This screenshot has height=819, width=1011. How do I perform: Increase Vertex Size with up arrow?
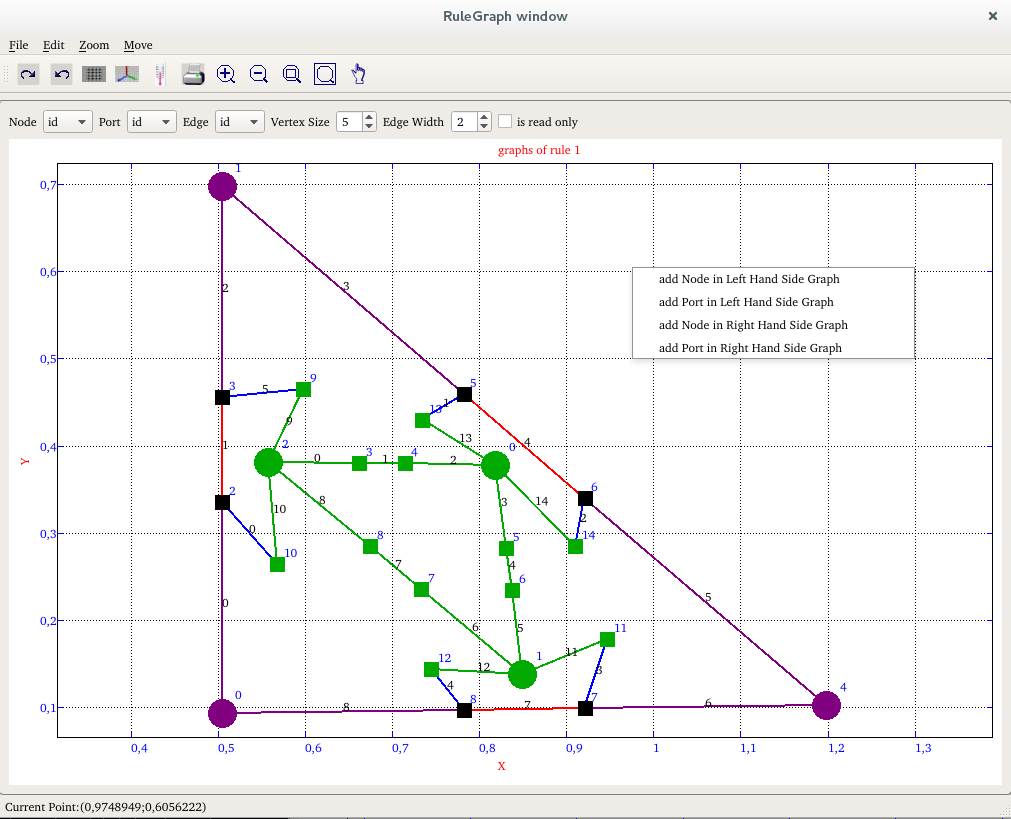(369, 117)
